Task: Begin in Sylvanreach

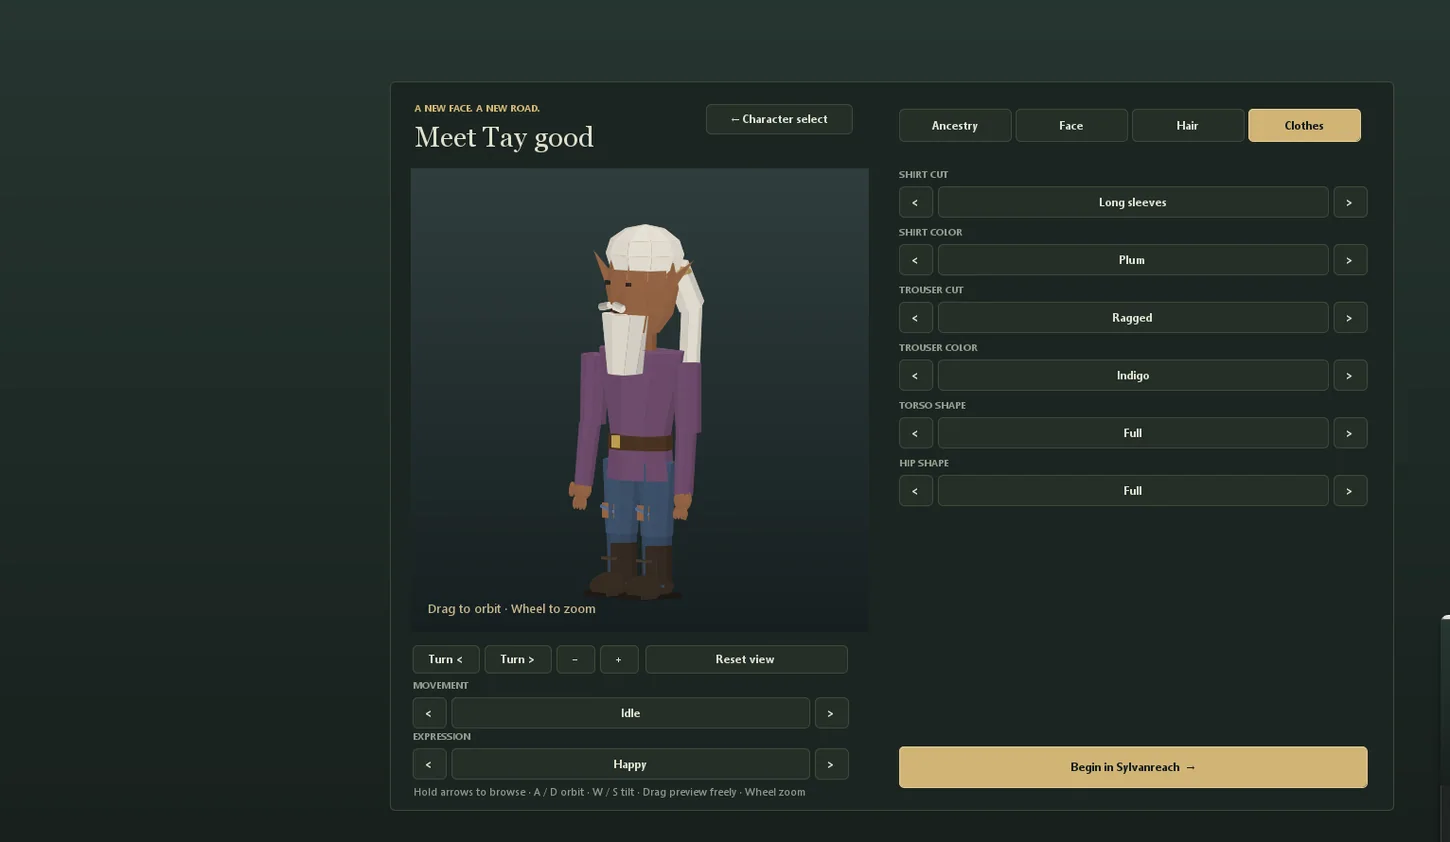Action: click(1133, 767)
